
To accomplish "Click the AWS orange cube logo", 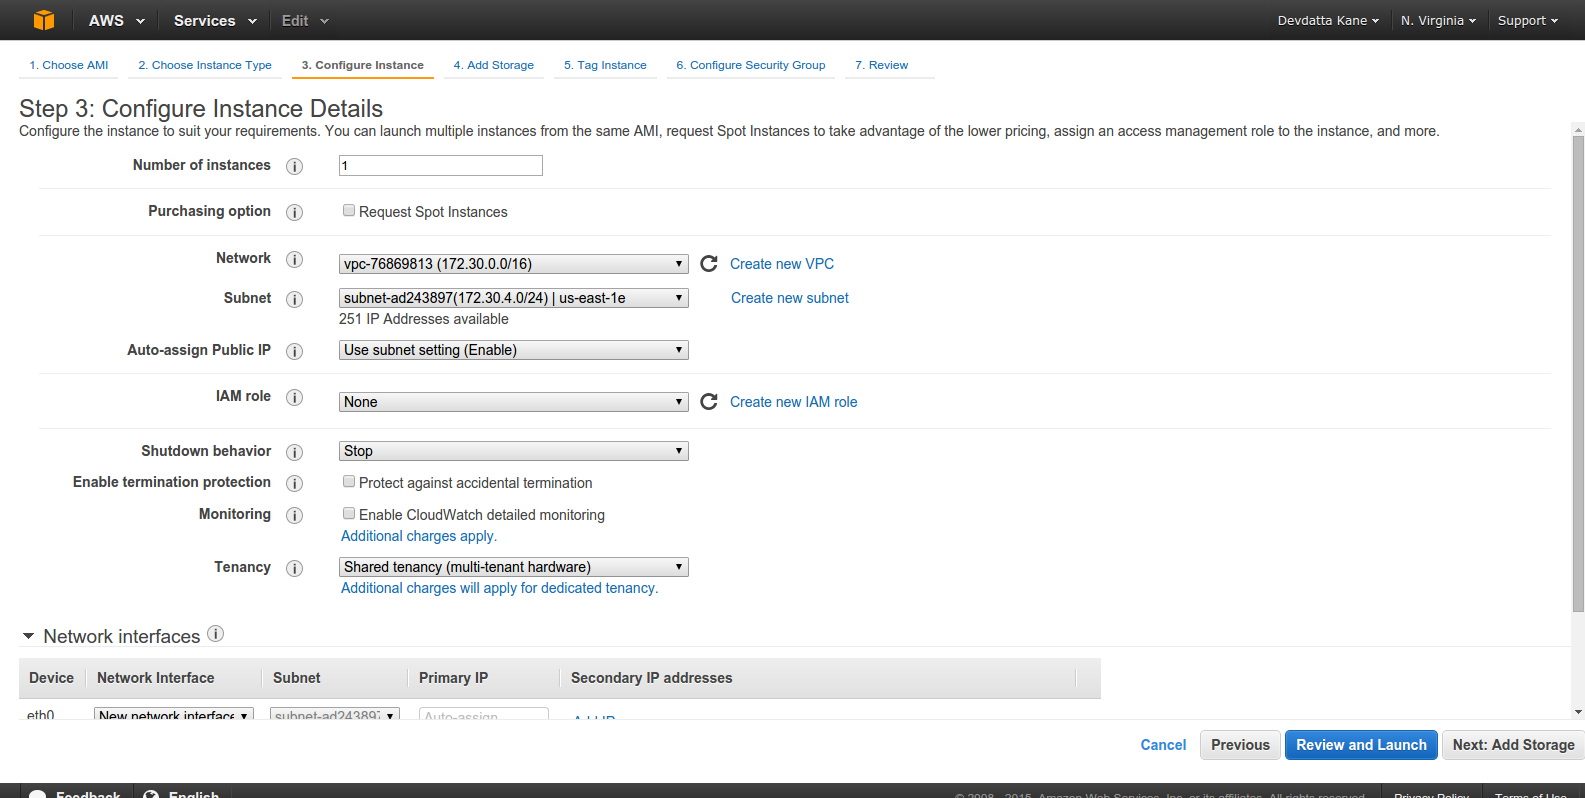I will tap(44, 20).
